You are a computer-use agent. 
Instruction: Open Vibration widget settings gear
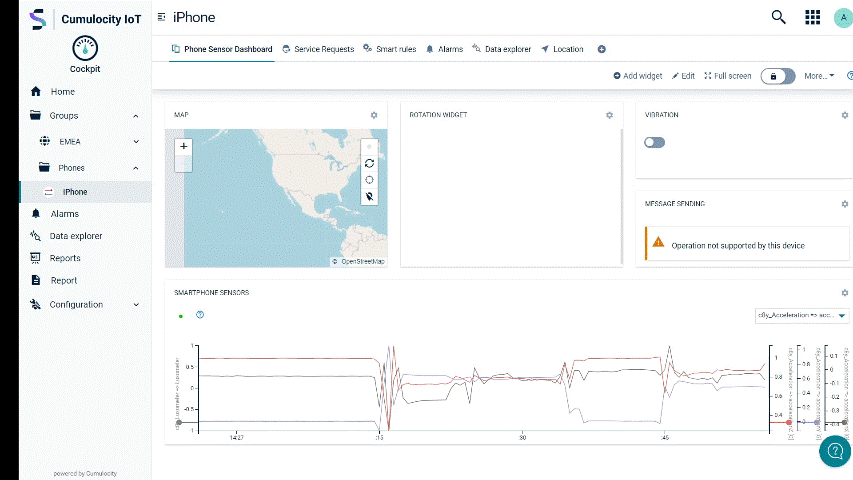pos(845,115)
